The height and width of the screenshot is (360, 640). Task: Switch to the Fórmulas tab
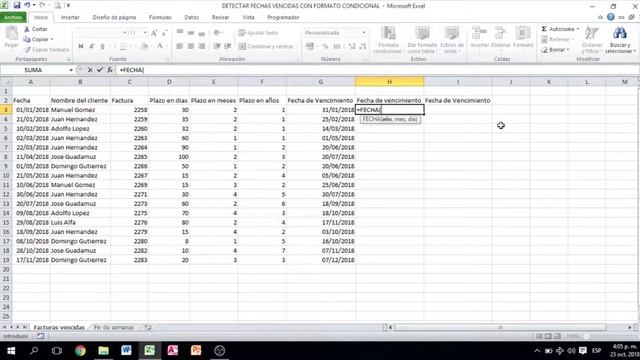coord(160,17)
